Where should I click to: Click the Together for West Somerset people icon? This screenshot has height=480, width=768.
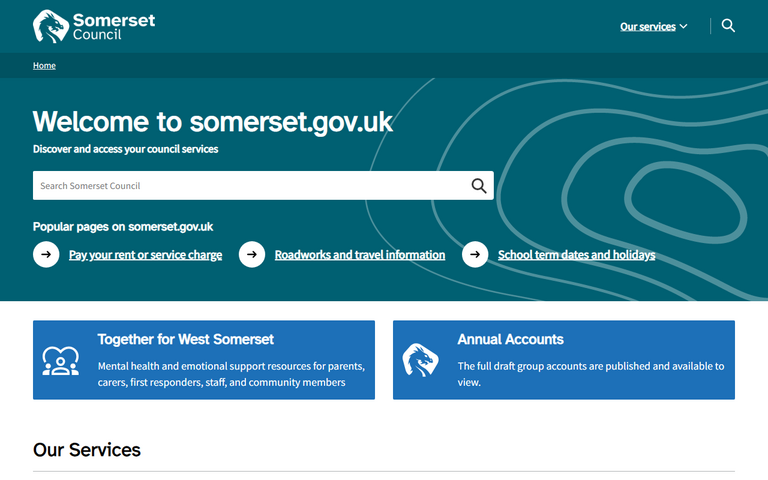(x=61, y=360)
